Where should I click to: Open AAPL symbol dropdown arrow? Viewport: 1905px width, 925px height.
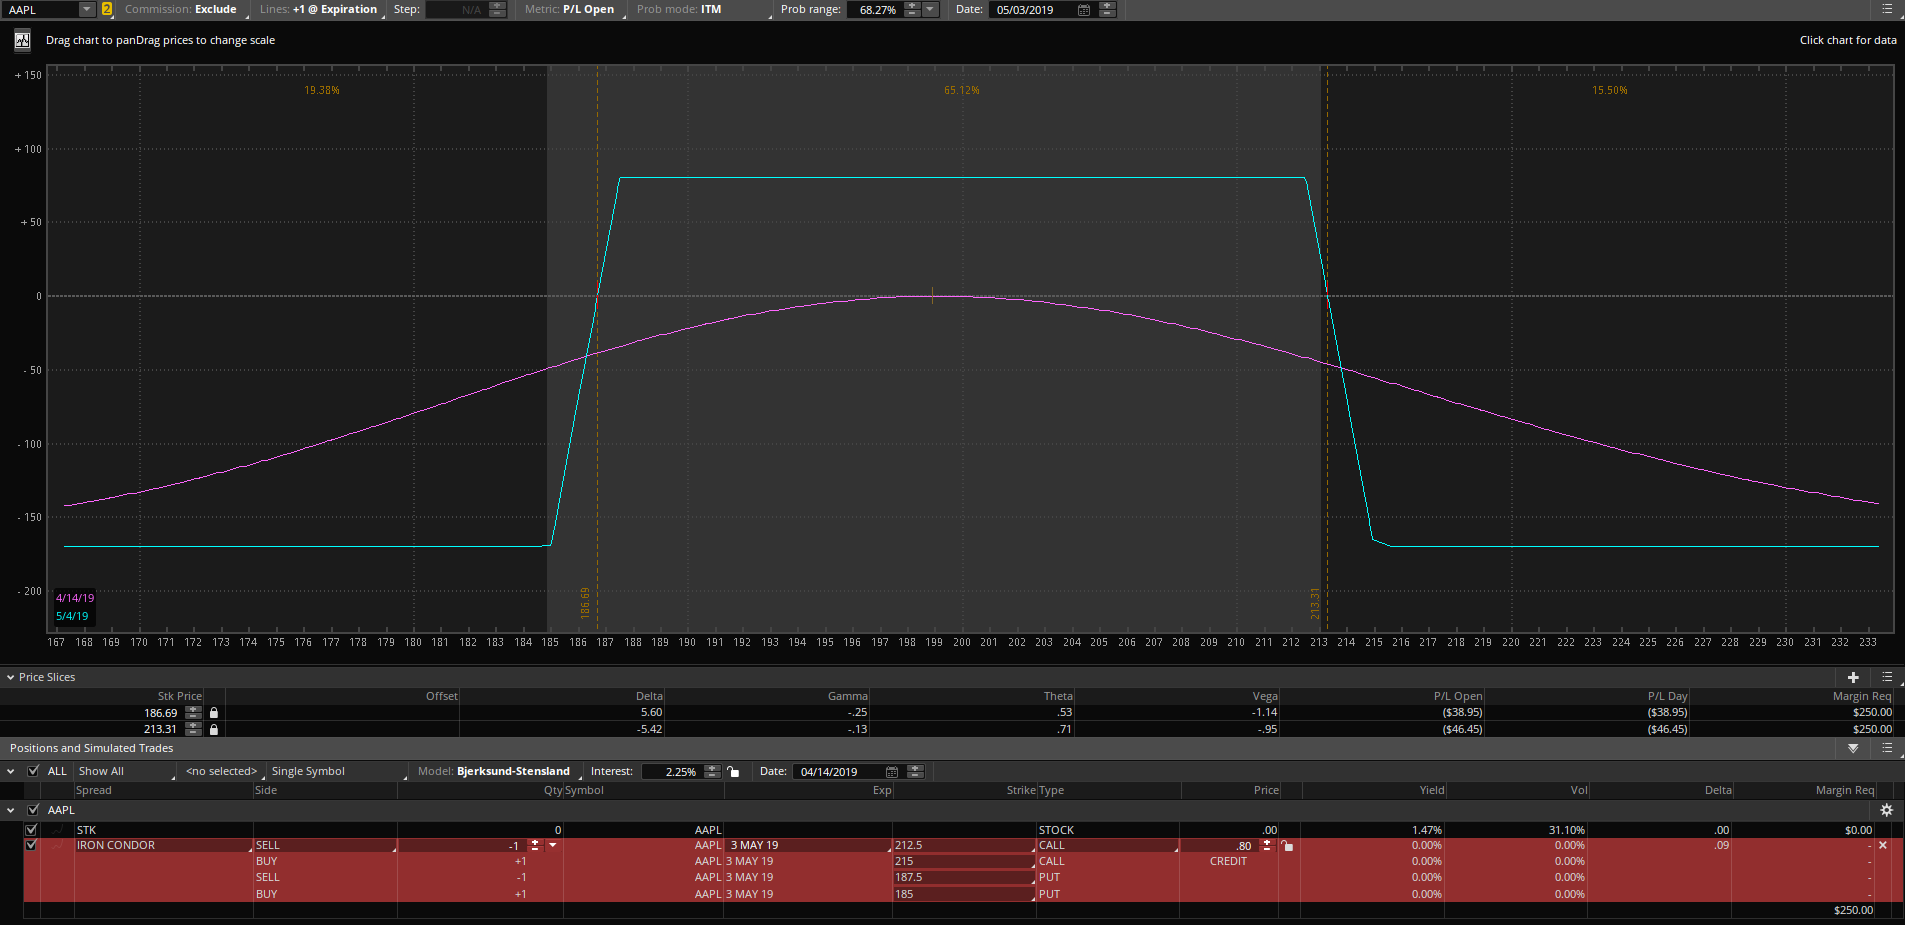click(87, 9)
